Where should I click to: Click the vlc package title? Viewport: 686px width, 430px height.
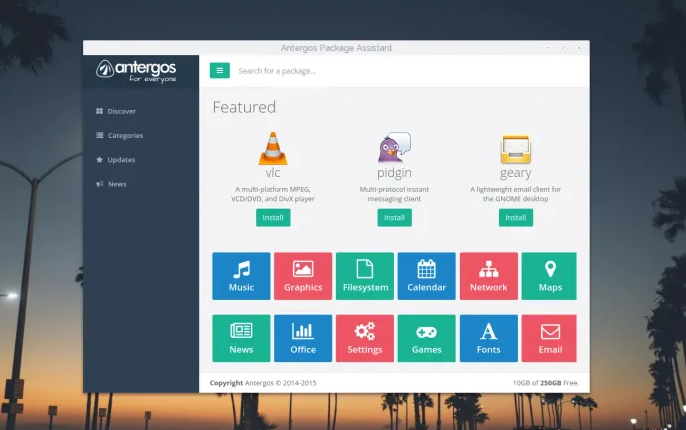click(x=273, y=173)
